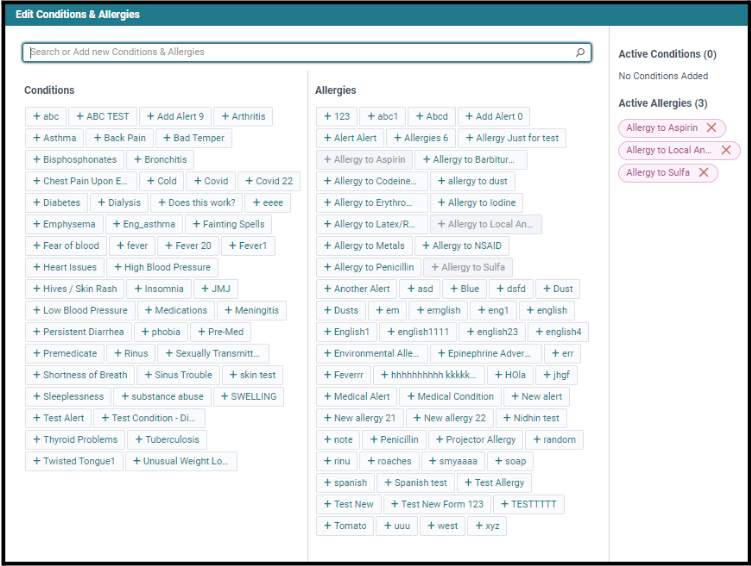The width and height of the screenshot is (751, 566).
Task: Add the Allergy to Iodine item
Action: click(x=477, y=203)
